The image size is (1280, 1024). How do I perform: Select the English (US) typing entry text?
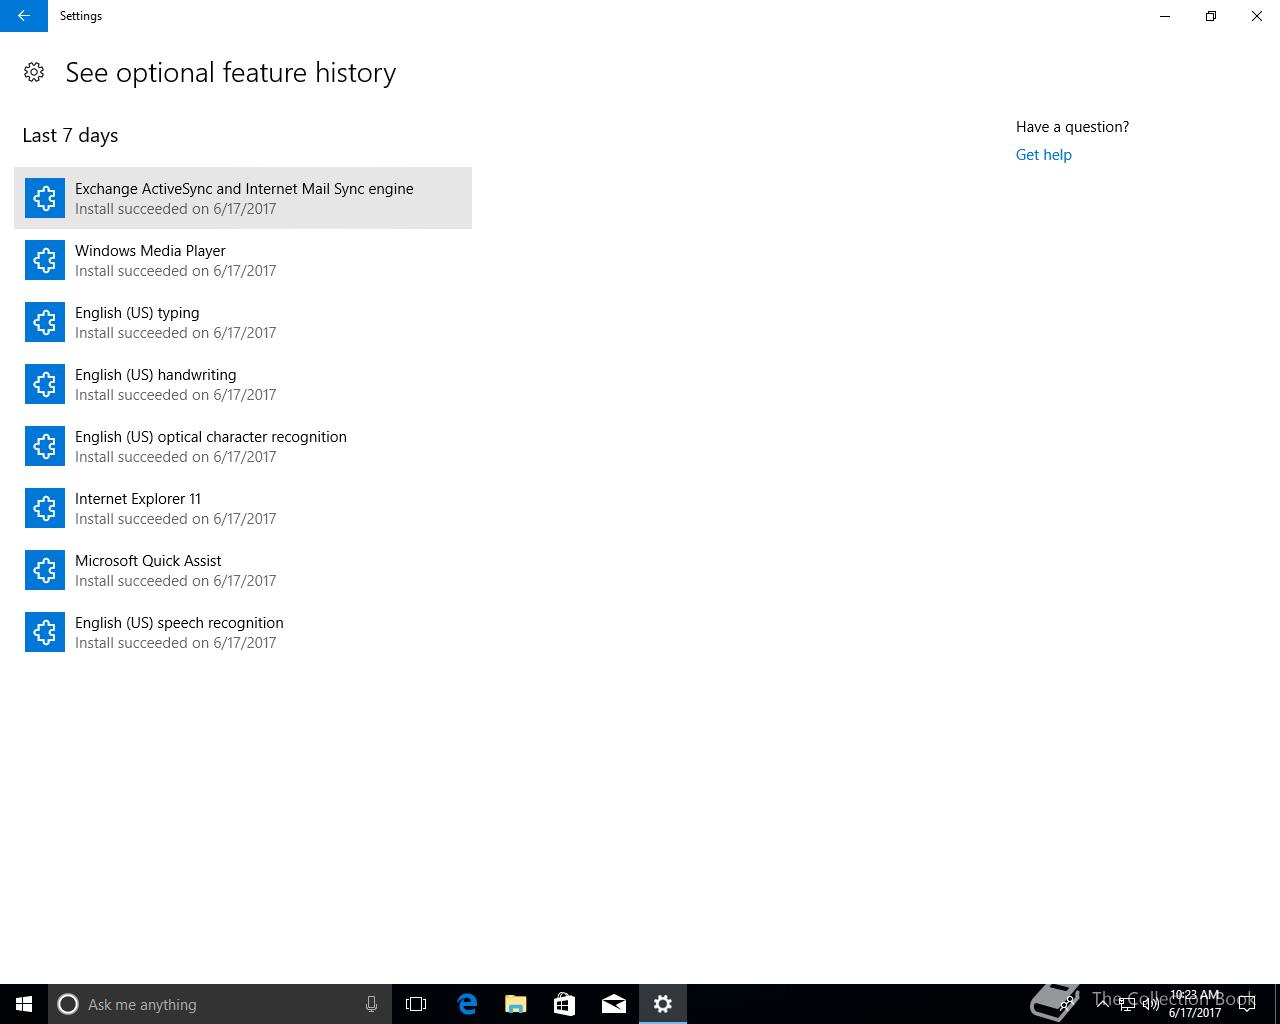[137, 313]
